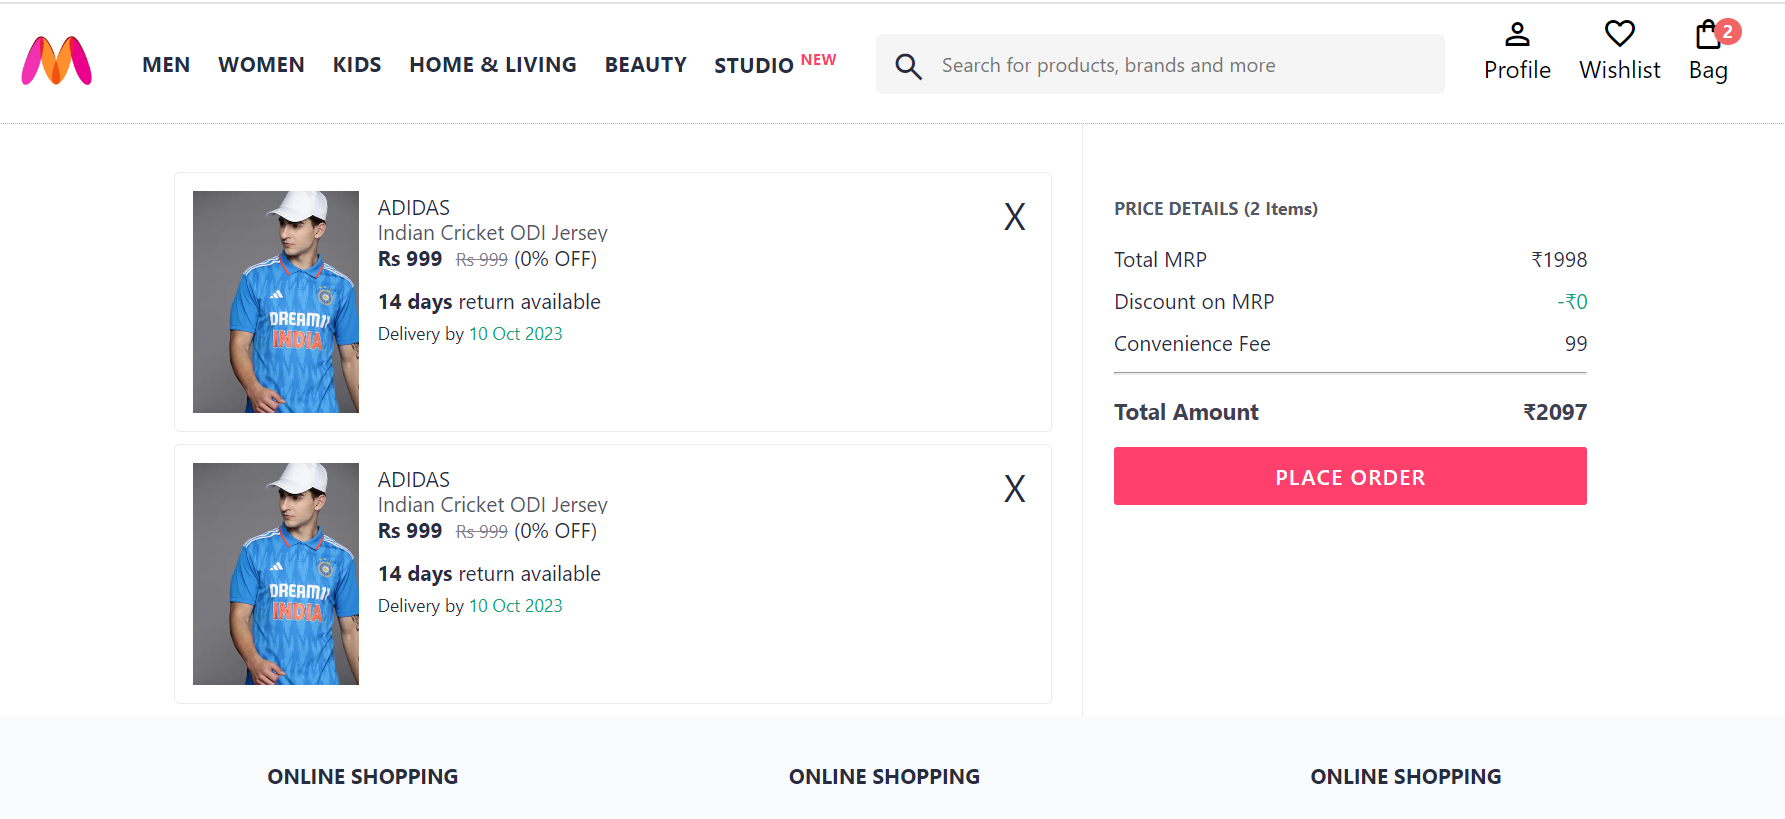
Task: Click the second jersey product thumbnail
Action: tap(276, 574)
